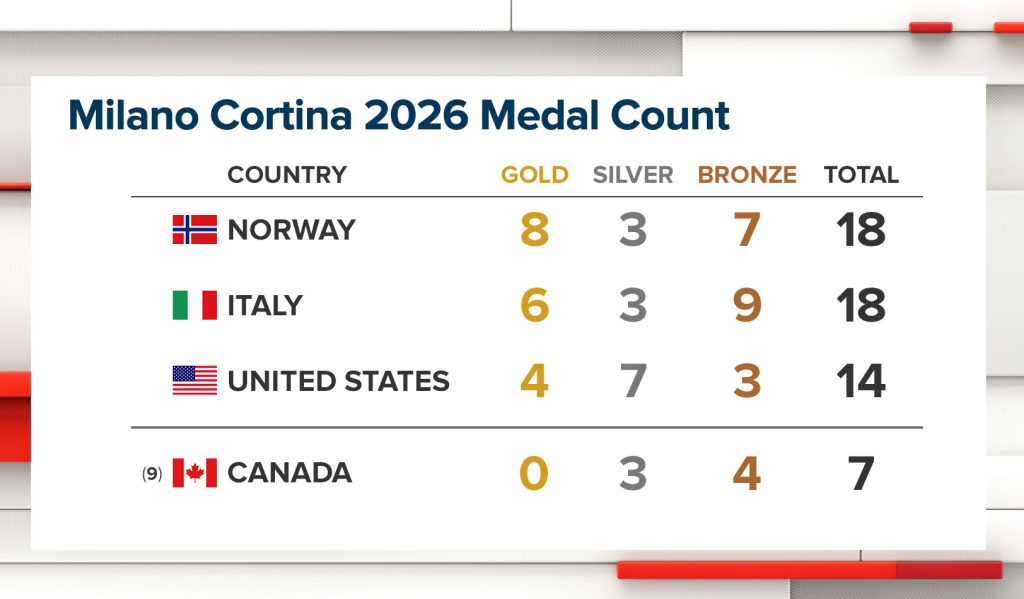This screenshot has width=1024, height=599.
Task: Click the ITALY country name
Action: pyautogui.click(x=265, y=305)
